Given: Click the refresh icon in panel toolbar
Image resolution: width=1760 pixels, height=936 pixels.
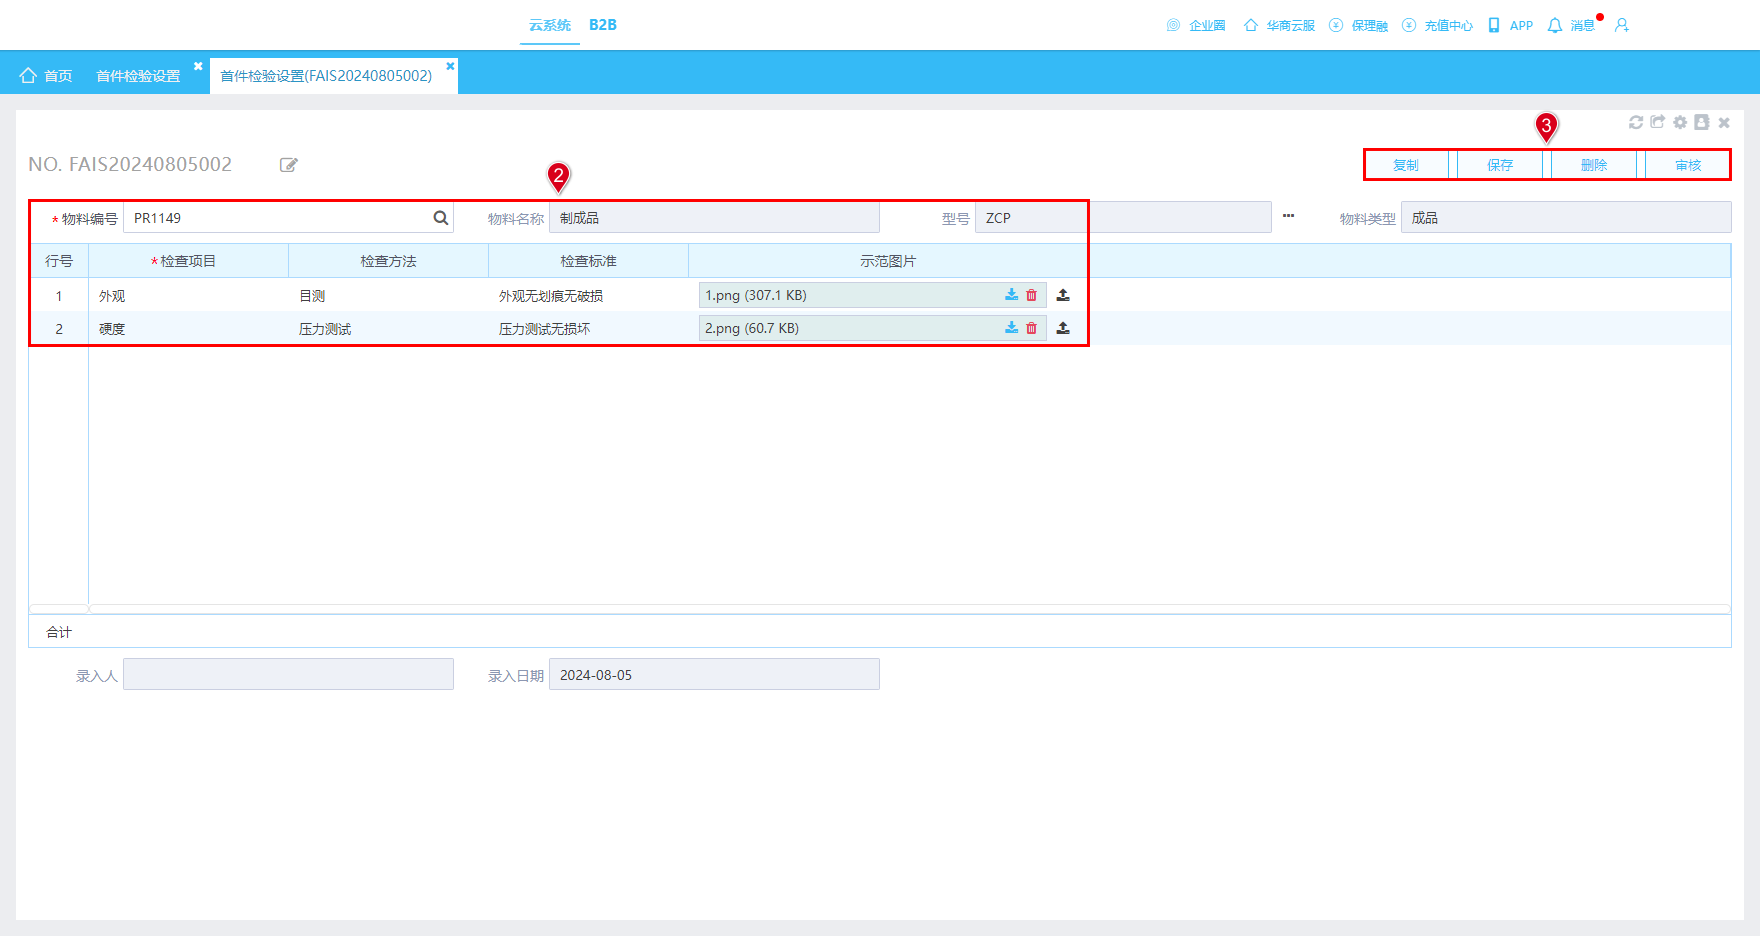Looking at the screenshot, I should pyautogui.click(x=1636, y=122).
